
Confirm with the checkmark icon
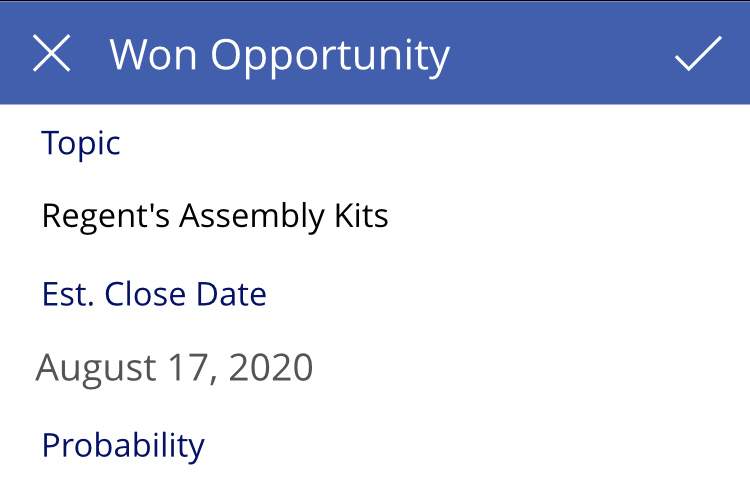pyautogui.click(x=697, y=54)
